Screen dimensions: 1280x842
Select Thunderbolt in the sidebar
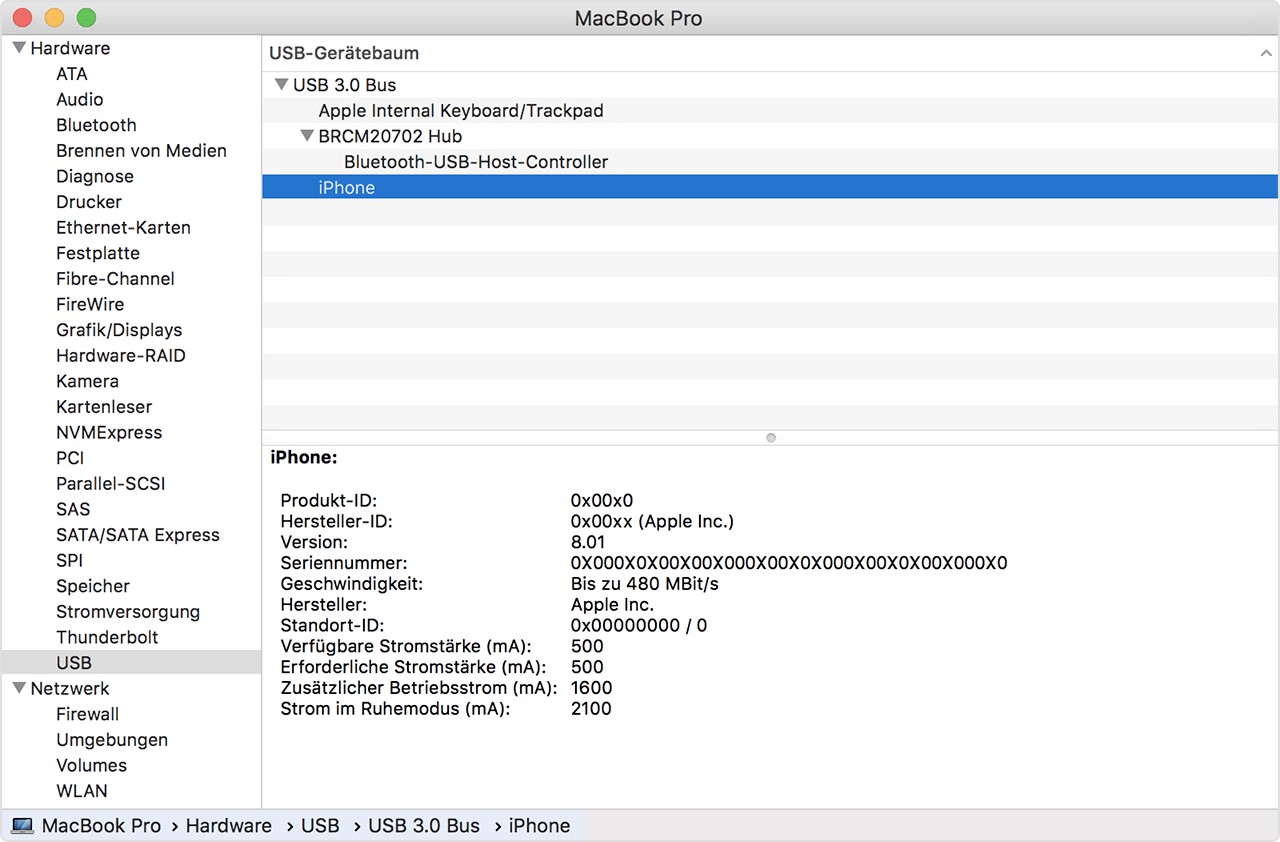point(107,638)
